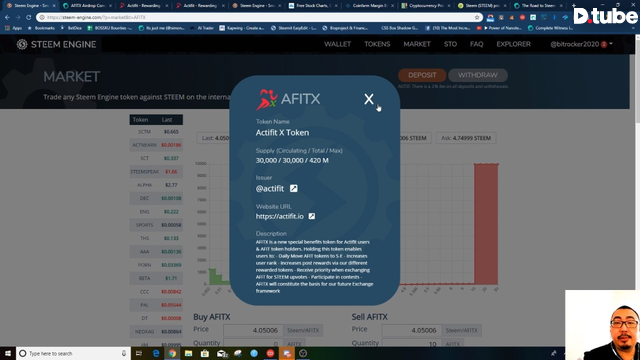
Task: Go back with browser back arrow
Action: pyautogui.click(x=7, y=18)
